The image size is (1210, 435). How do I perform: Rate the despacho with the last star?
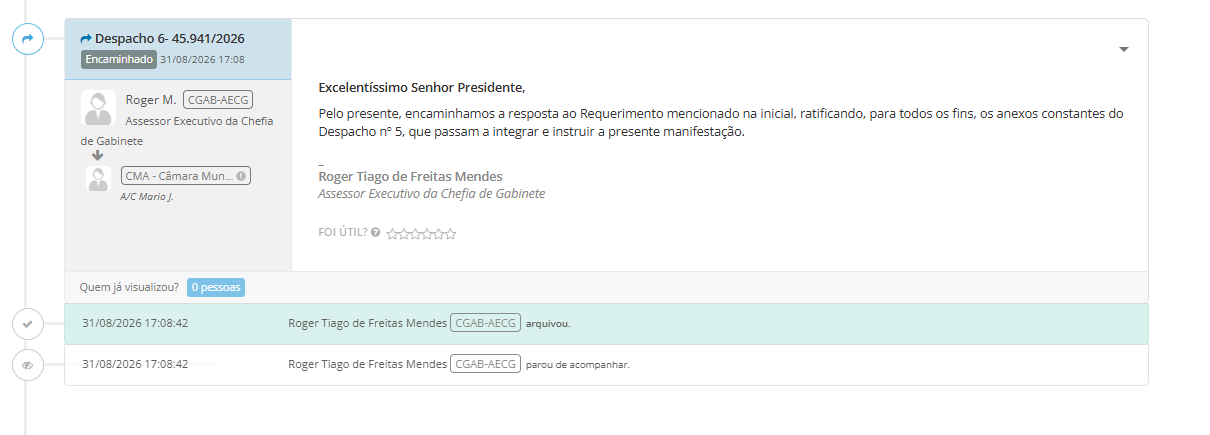451,234
